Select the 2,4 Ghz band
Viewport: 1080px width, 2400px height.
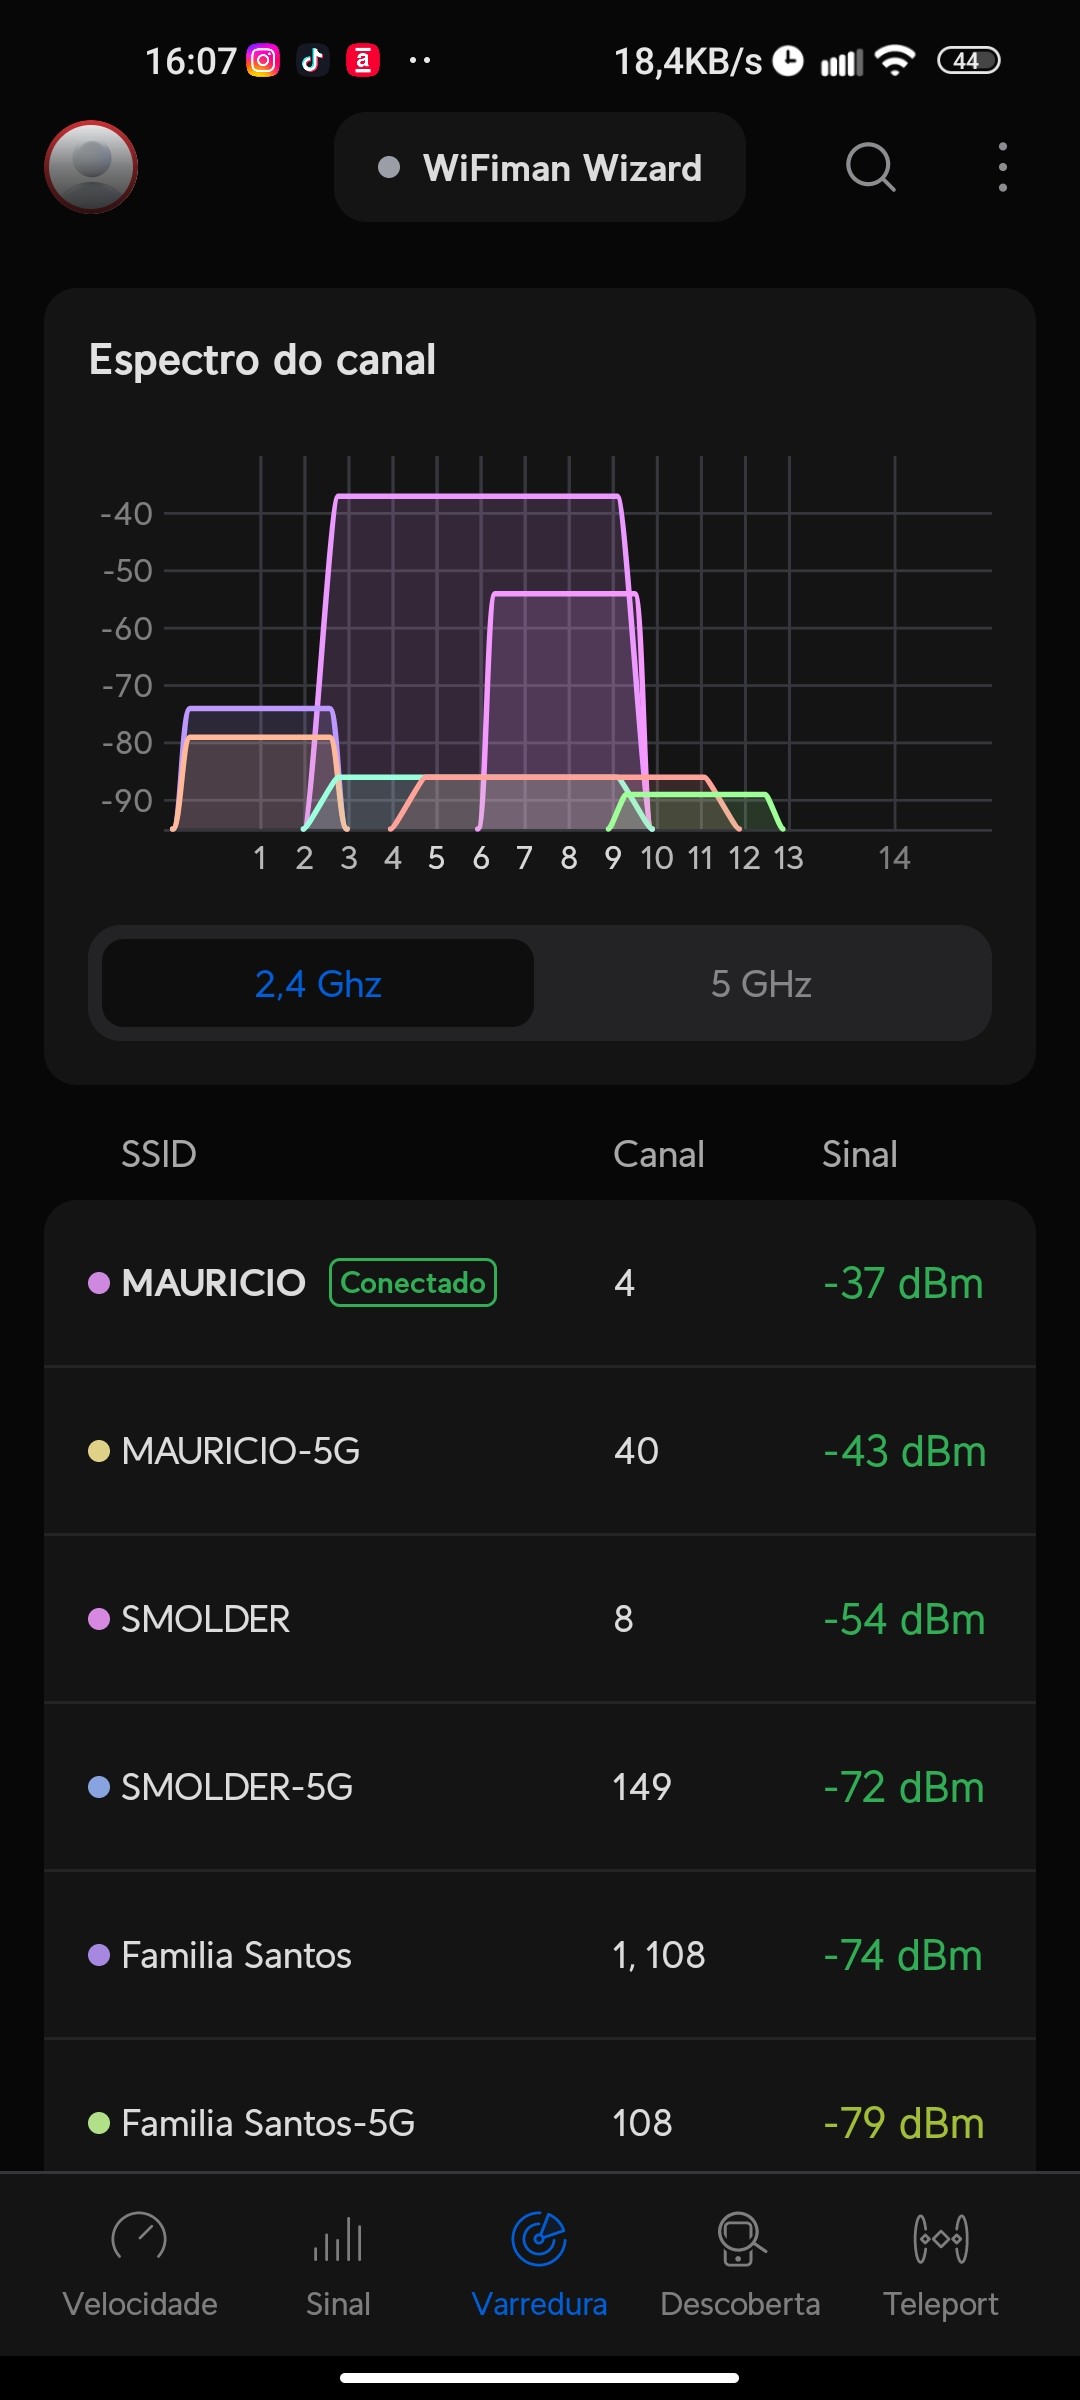tap(318, 984)
